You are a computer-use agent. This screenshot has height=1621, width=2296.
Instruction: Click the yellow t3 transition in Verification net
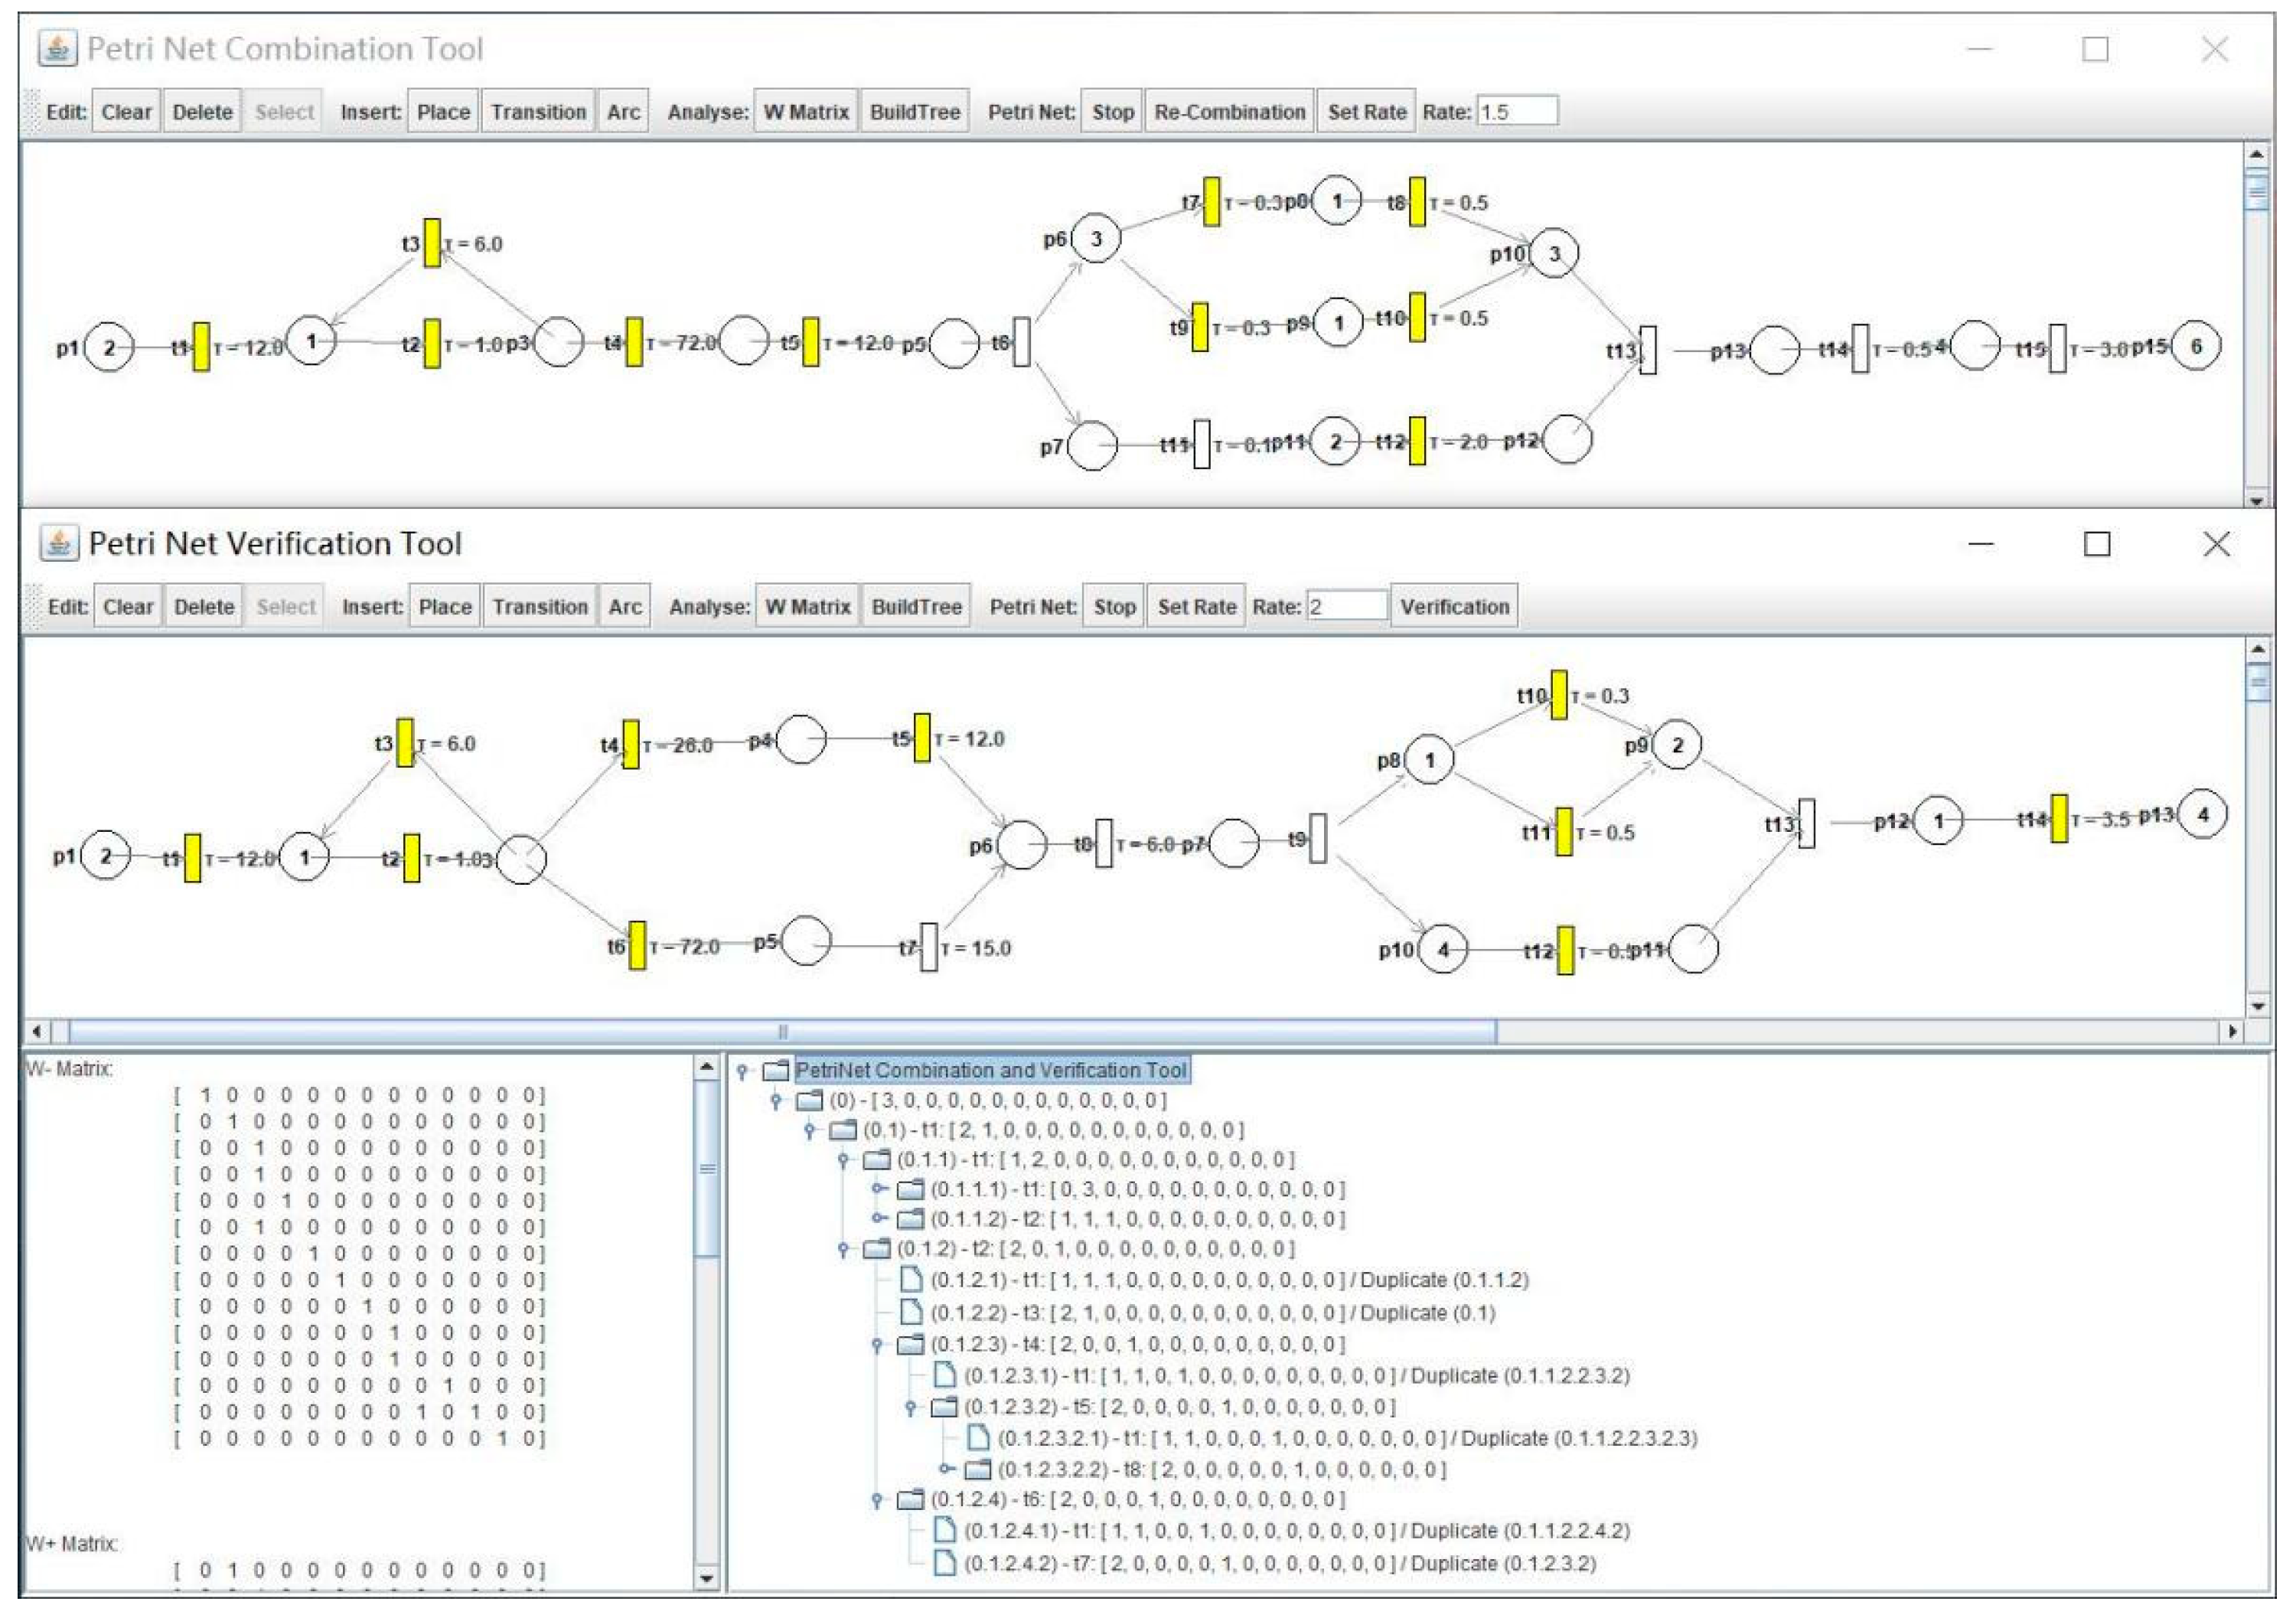click(x=405, y=743)
